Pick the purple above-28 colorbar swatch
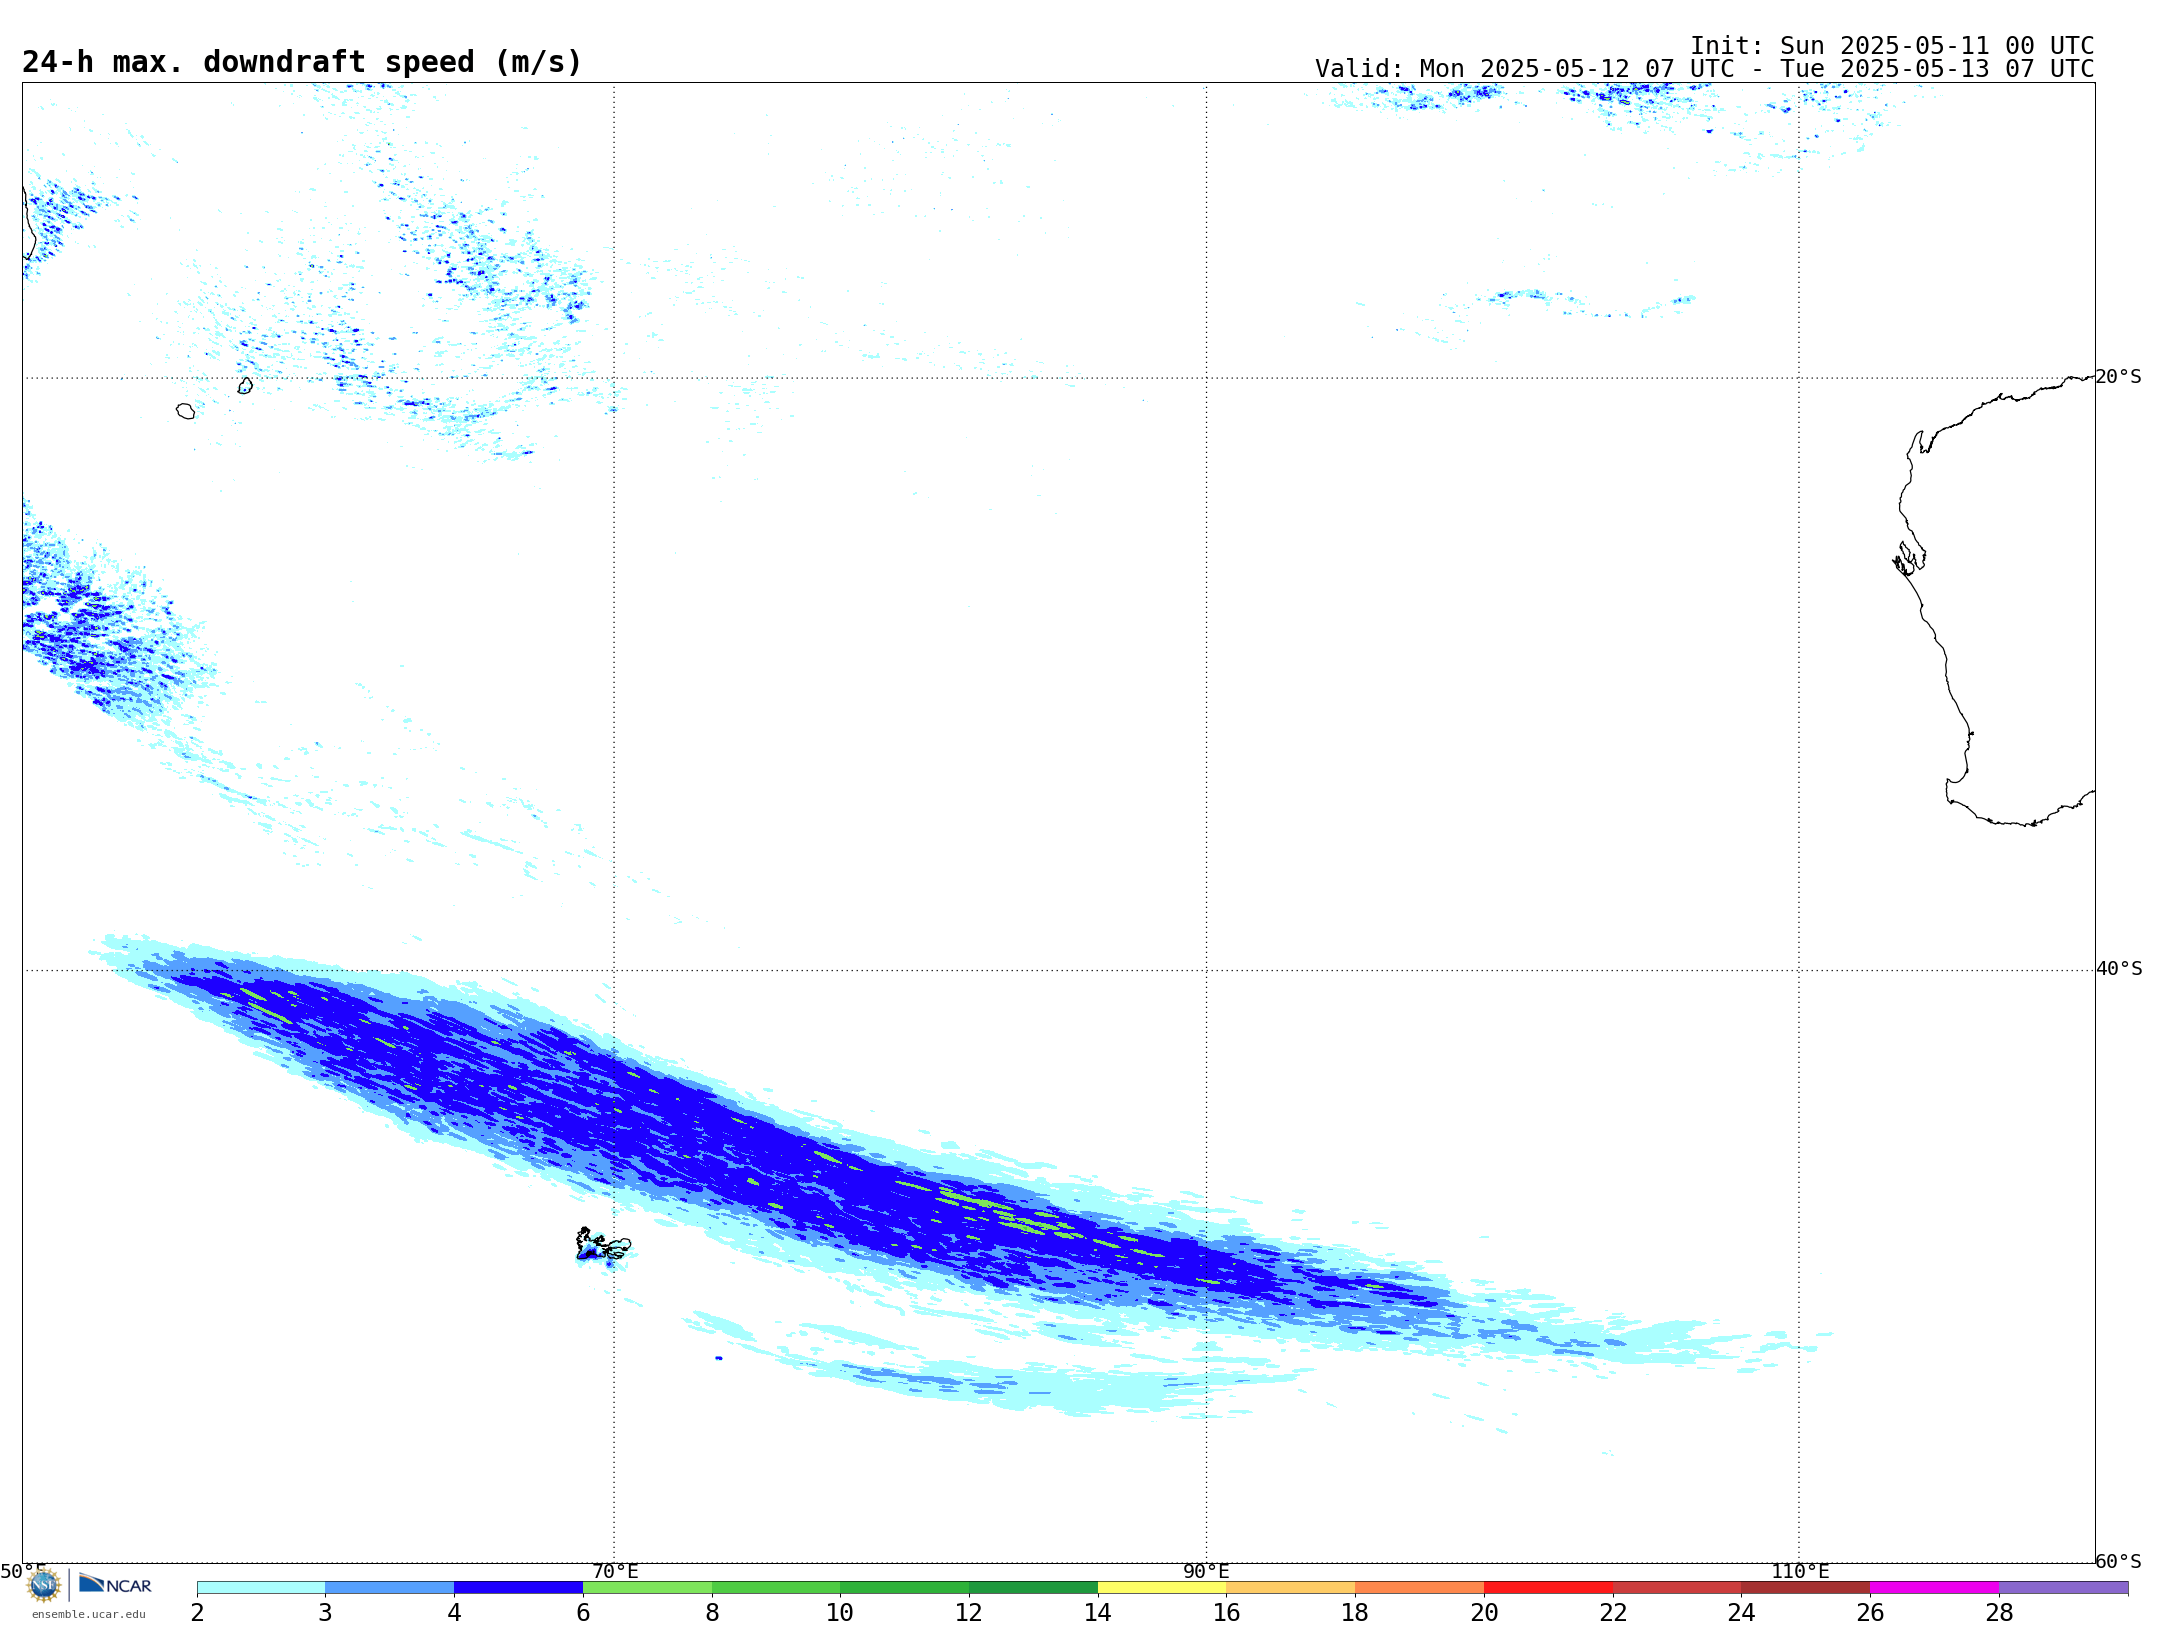2160x1626 pixels. pyautogui.click(x=2063, y=1587)
